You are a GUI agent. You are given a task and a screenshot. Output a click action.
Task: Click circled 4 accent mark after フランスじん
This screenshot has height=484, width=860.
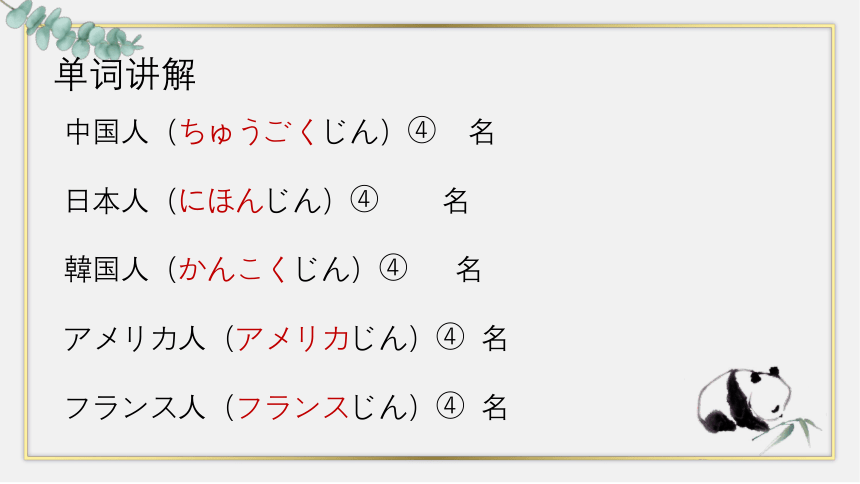click(x=450, y=406)
